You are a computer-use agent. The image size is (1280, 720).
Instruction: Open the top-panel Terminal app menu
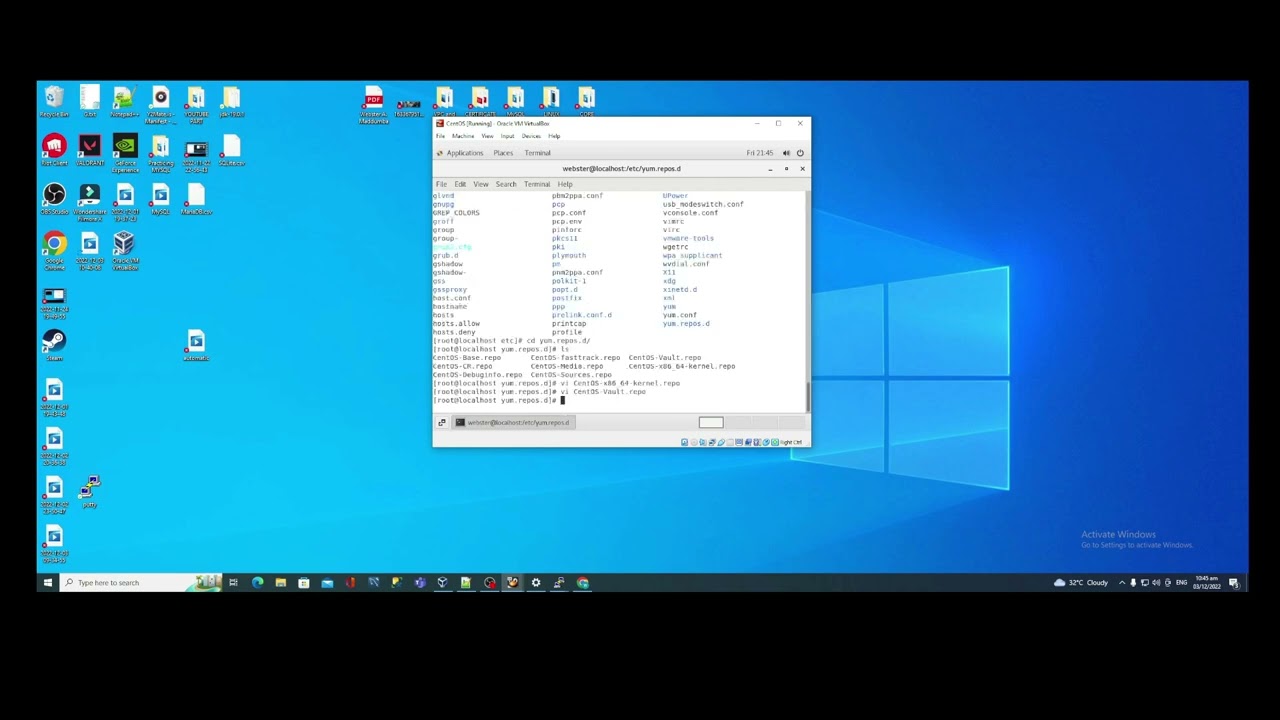pos(538,153)
